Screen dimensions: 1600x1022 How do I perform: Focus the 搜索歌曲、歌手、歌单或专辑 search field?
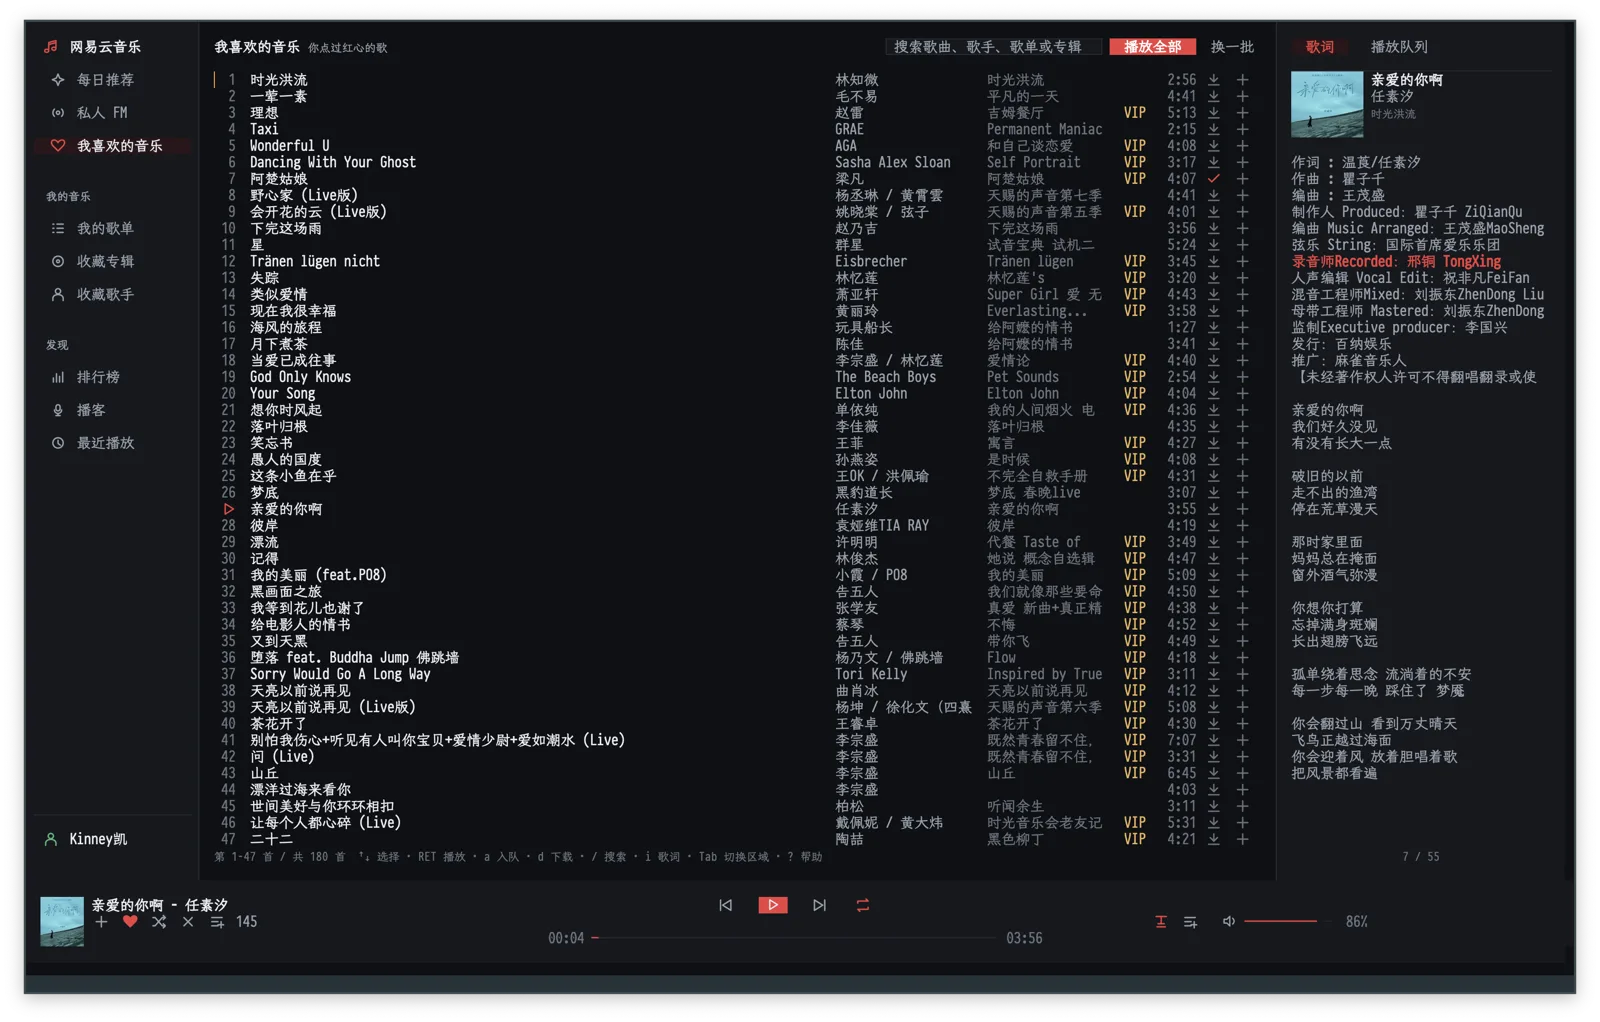coord(992,47)
